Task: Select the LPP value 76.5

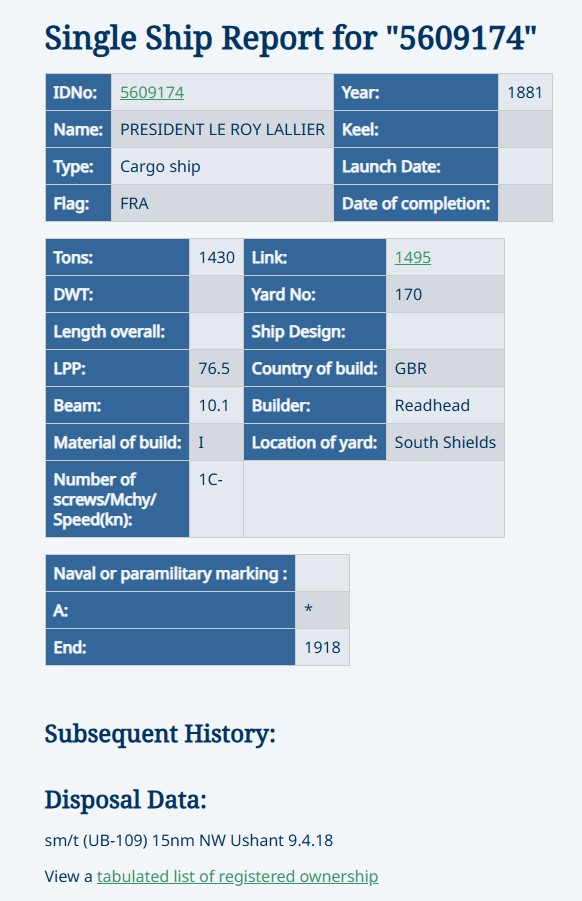Action: 214,368
